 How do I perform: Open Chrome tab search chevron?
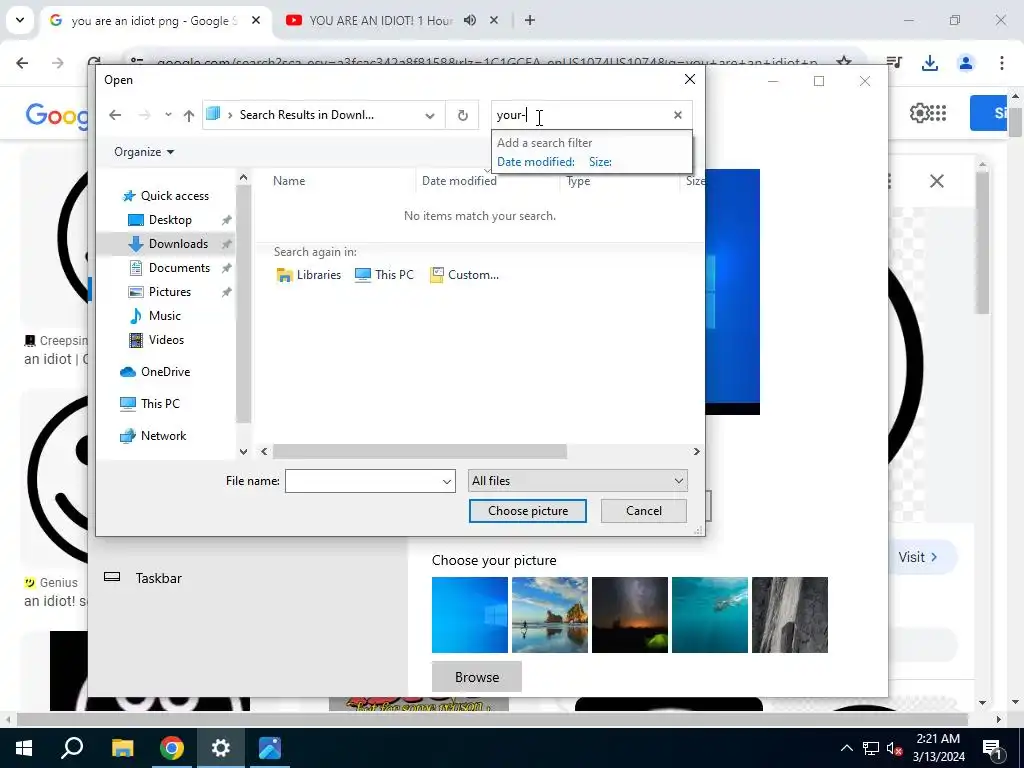(20, 20)
